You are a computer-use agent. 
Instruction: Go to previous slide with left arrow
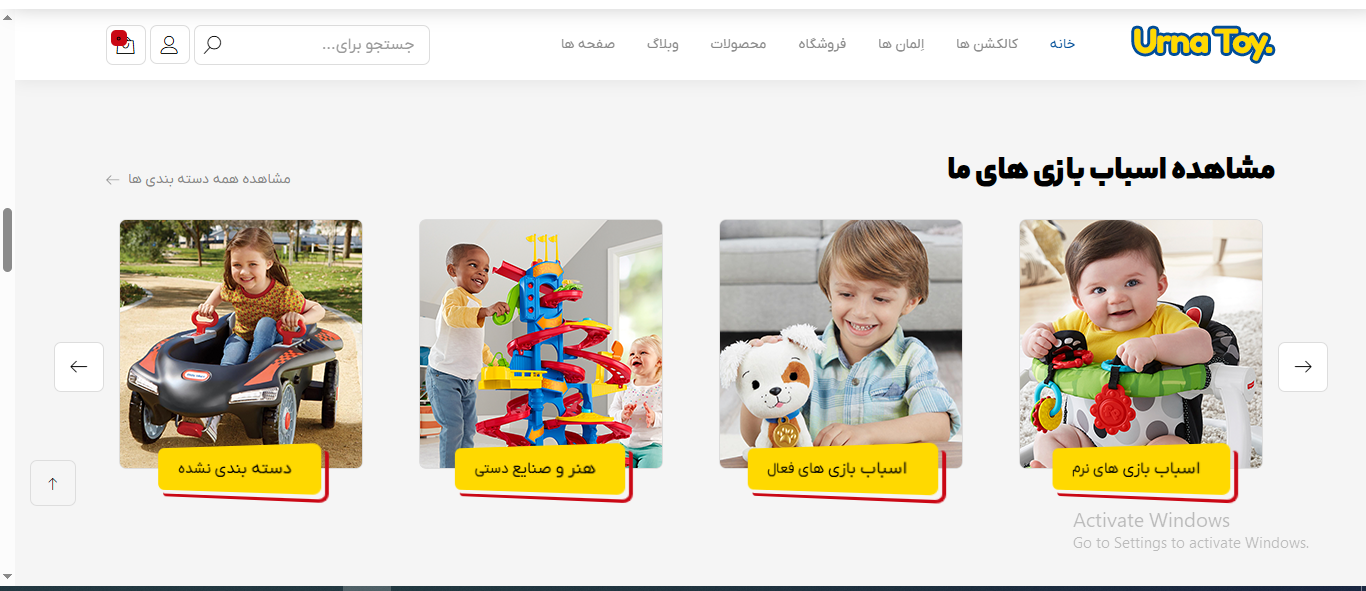[x=79, y=367]
